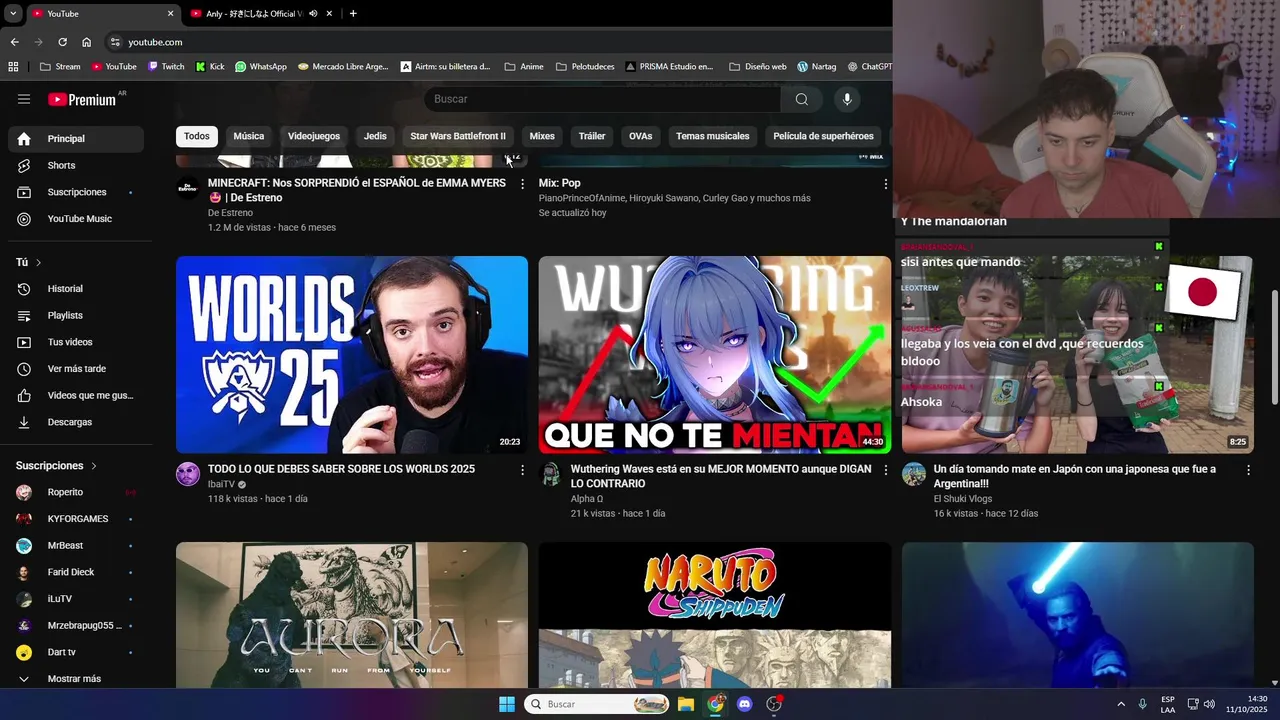Go to Principal home in sidebar
Image resolution: width=1280 pixels, height=720 pixels.
76,138
